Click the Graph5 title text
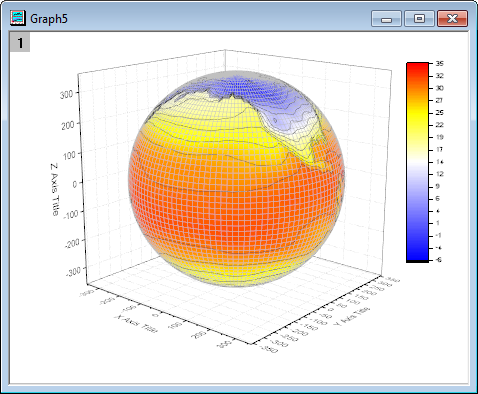 (49, 19)
